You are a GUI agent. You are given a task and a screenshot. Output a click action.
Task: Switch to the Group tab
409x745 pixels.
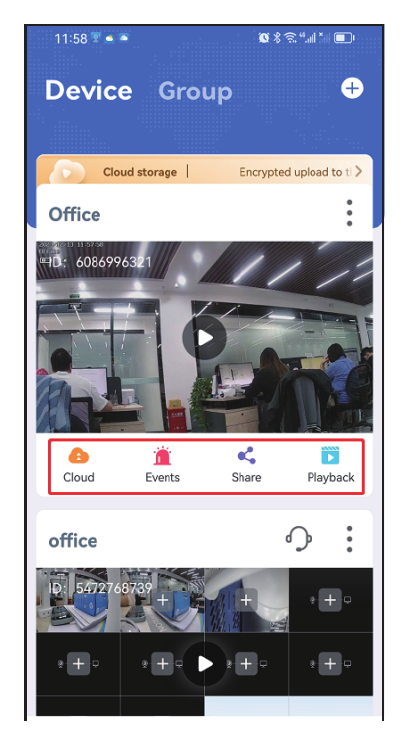tap(195, 92)
